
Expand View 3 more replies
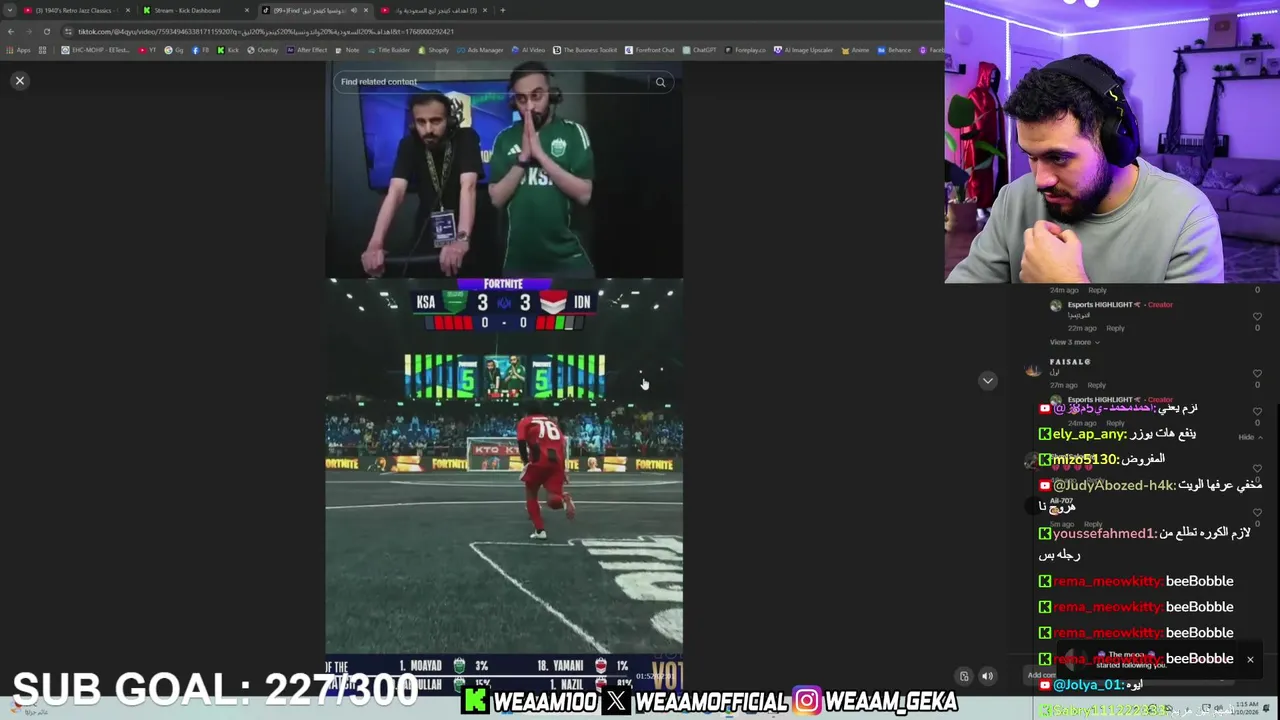1074,342
